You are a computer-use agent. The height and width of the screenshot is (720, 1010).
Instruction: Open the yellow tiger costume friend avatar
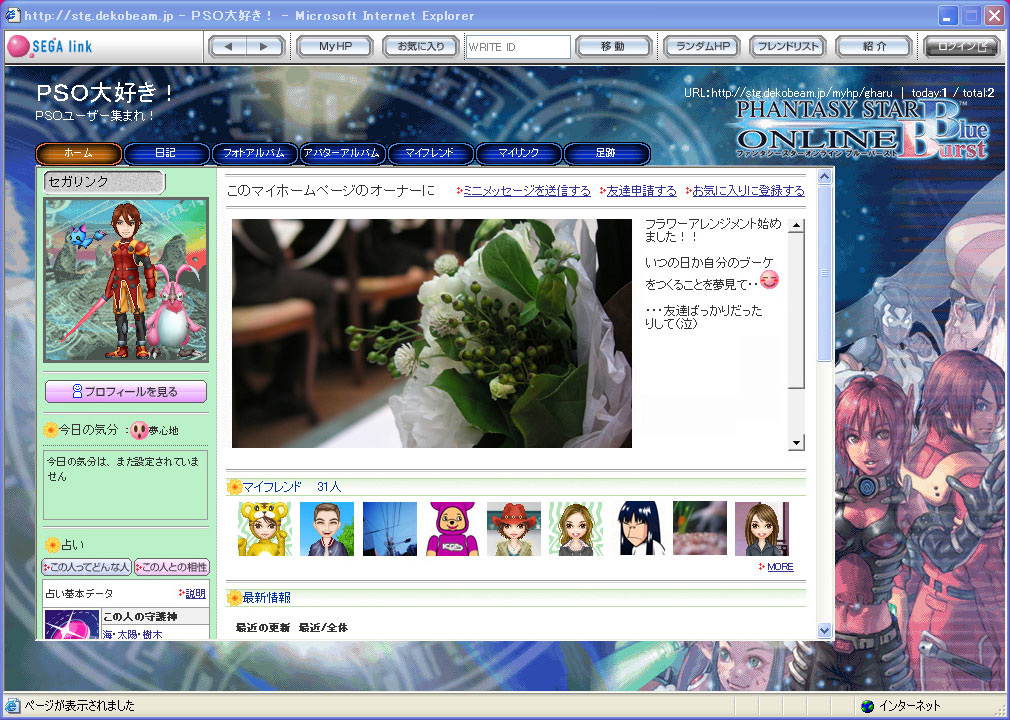point(264,529)
